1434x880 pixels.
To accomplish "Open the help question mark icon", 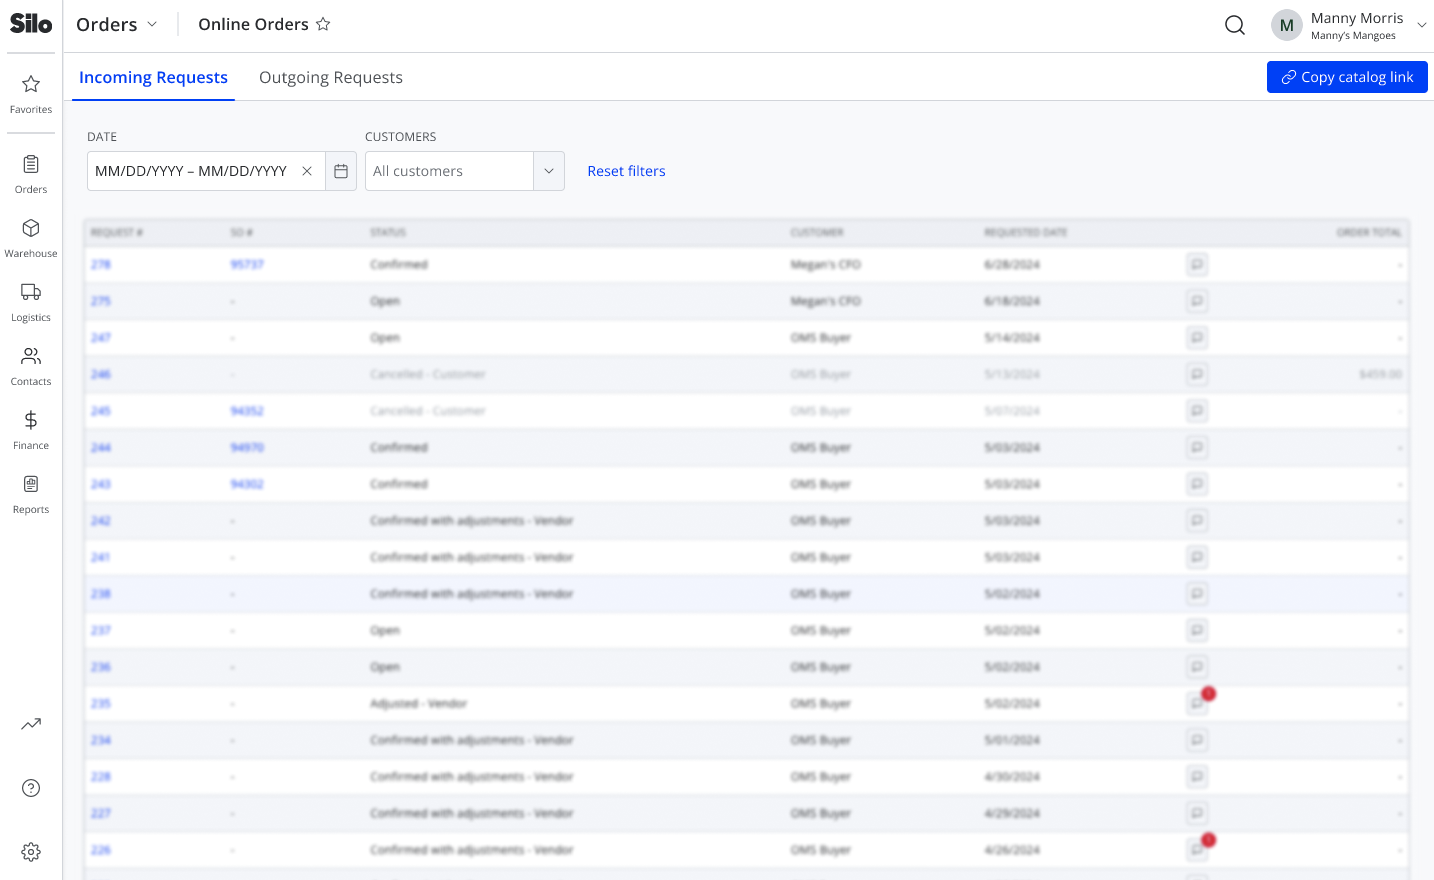I will point(31,788).
